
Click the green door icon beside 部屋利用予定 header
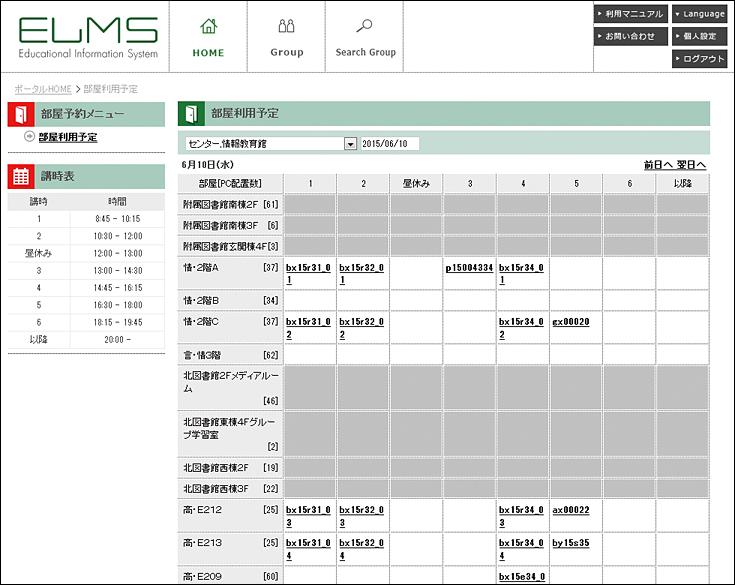click(191, 113)
